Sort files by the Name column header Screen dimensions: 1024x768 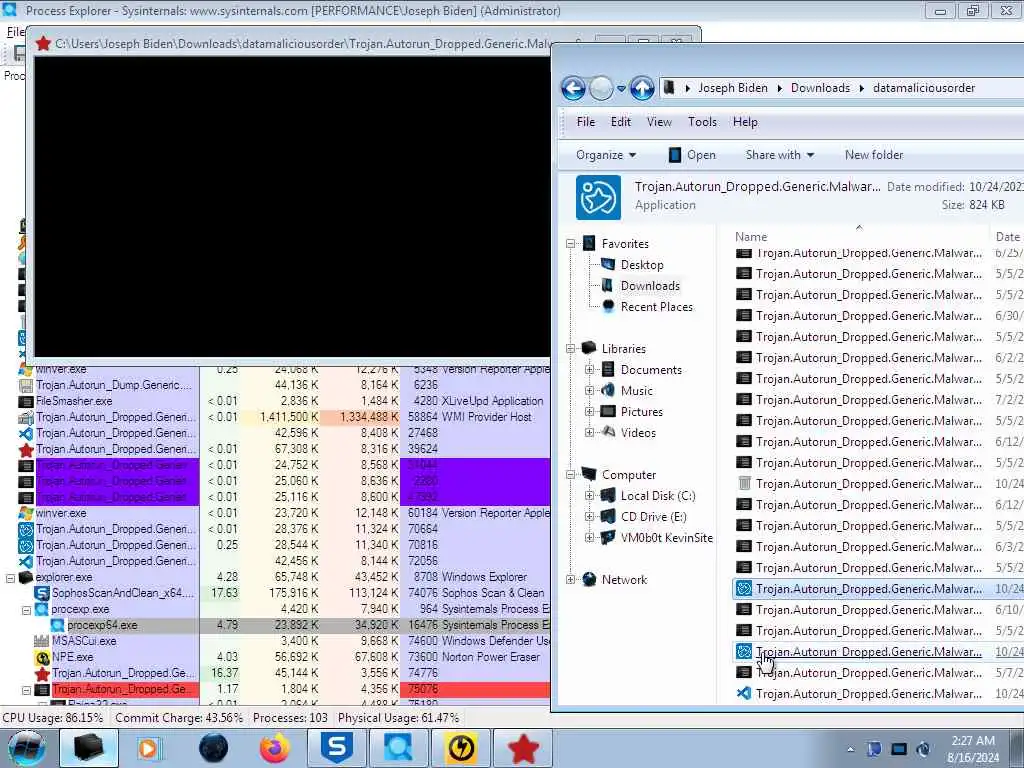click(x=751, y=236)
